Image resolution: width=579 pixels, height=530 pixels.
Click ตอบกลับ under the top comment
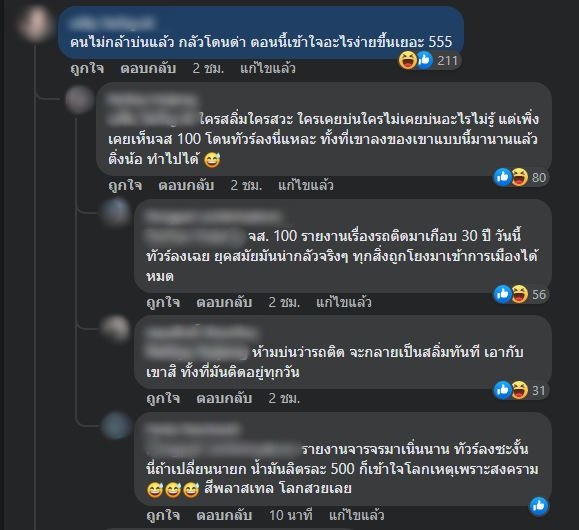148,69
